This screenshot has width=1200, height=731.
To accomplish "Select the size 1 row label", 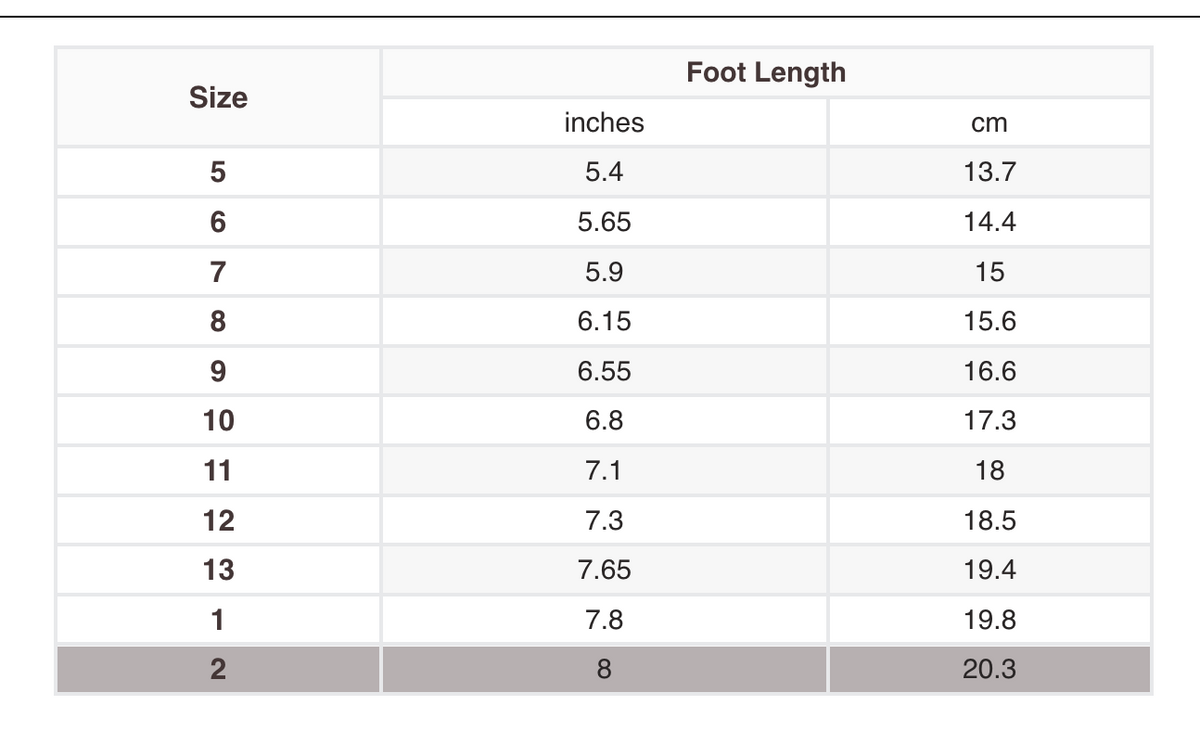I will tap(218, 620).
